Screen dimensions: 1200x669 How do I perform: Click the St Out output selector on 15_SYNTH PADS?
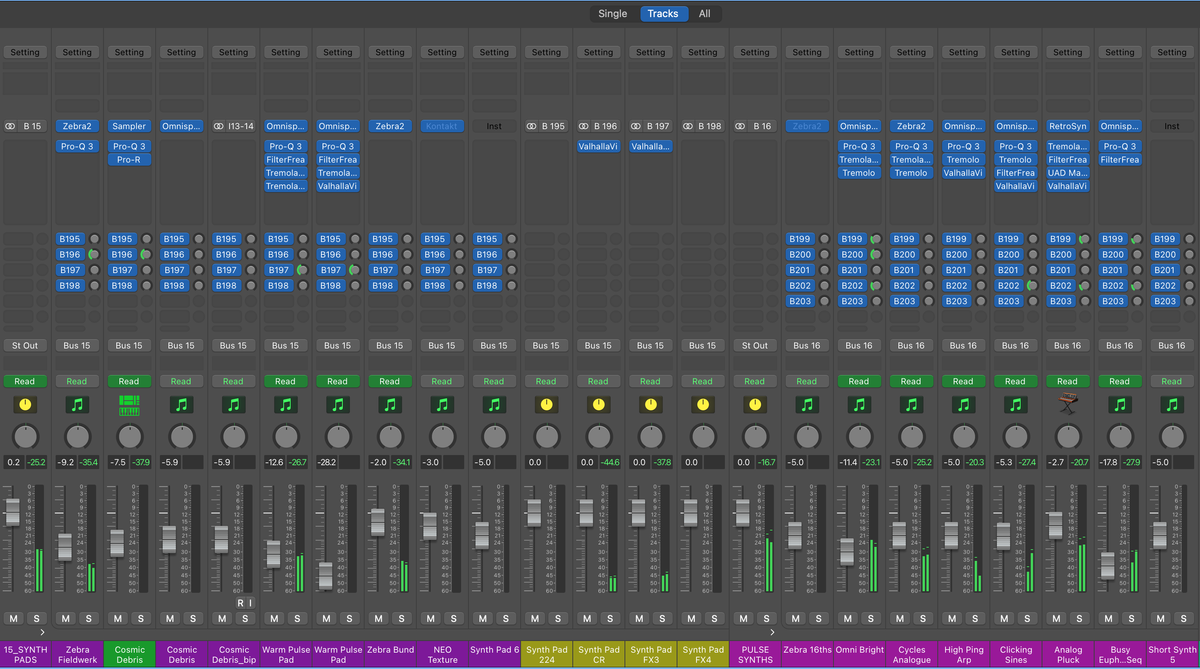pyautogui.click(x=25, y=345)
